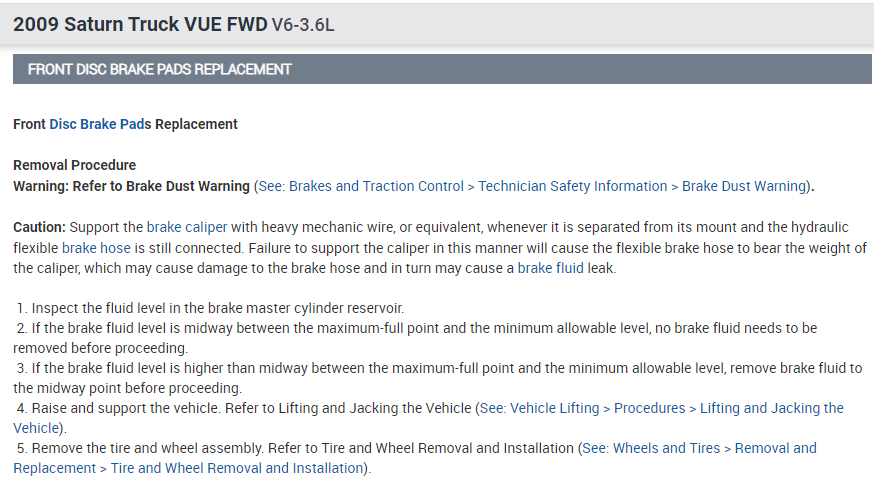Click the brake fluid hyperlink

[x=550, y=269]
